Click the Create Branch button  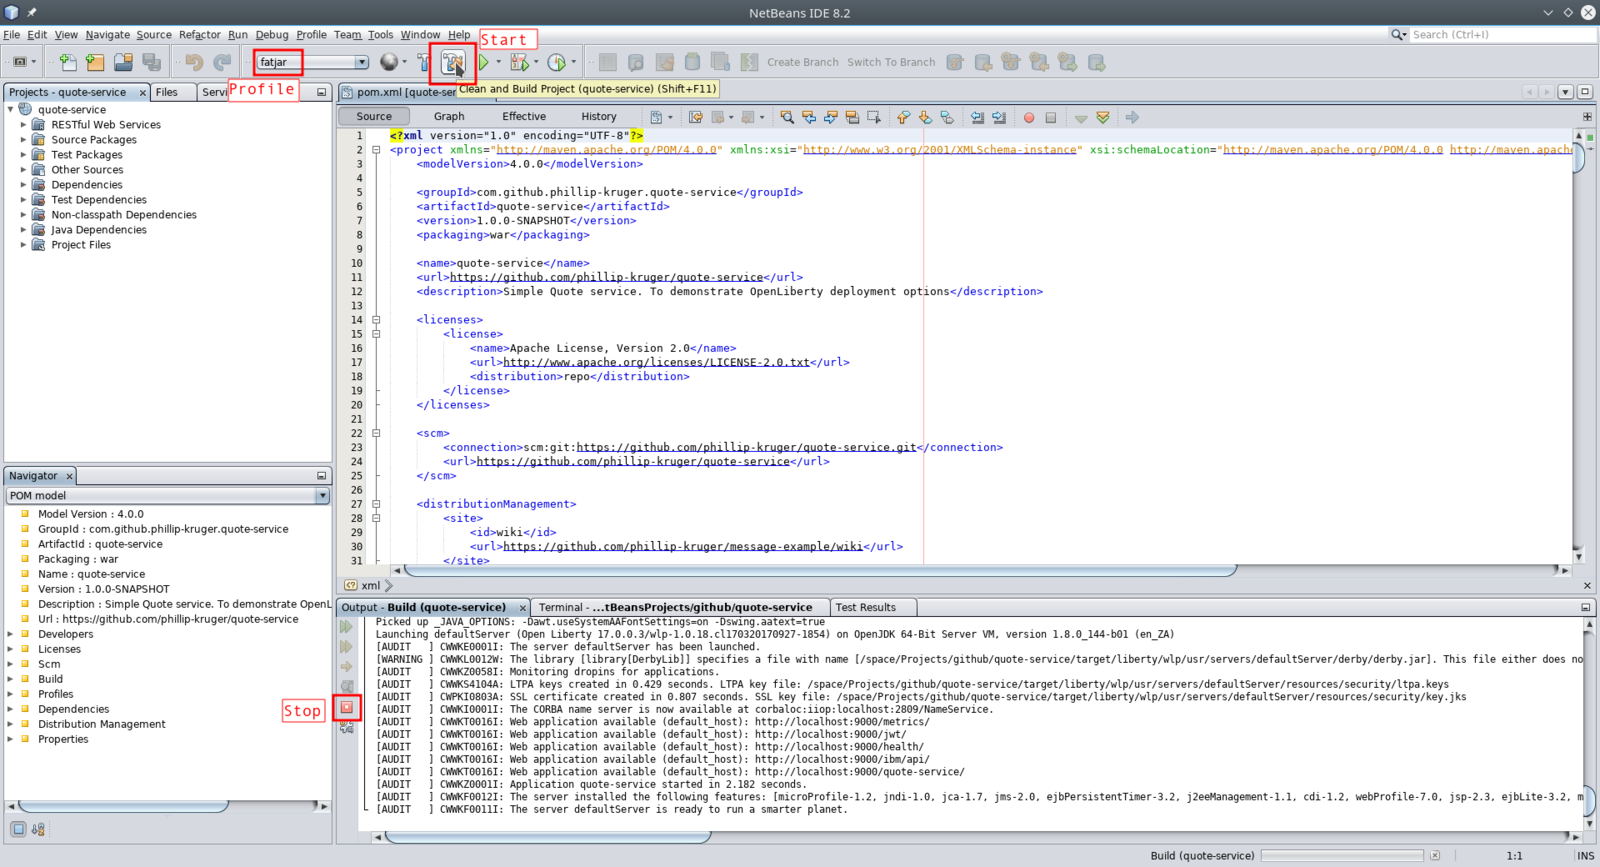coord(803,62)
